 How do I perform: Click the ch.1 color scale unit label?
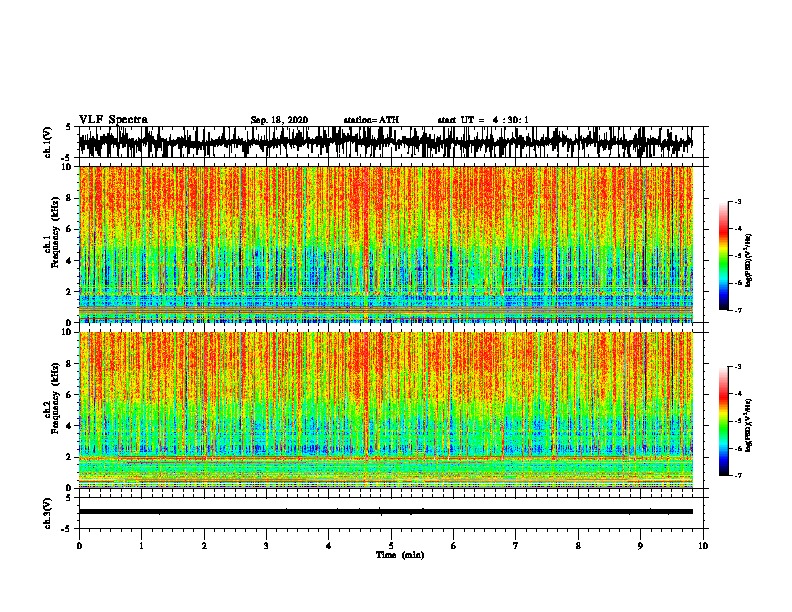(x=749, y=261)
